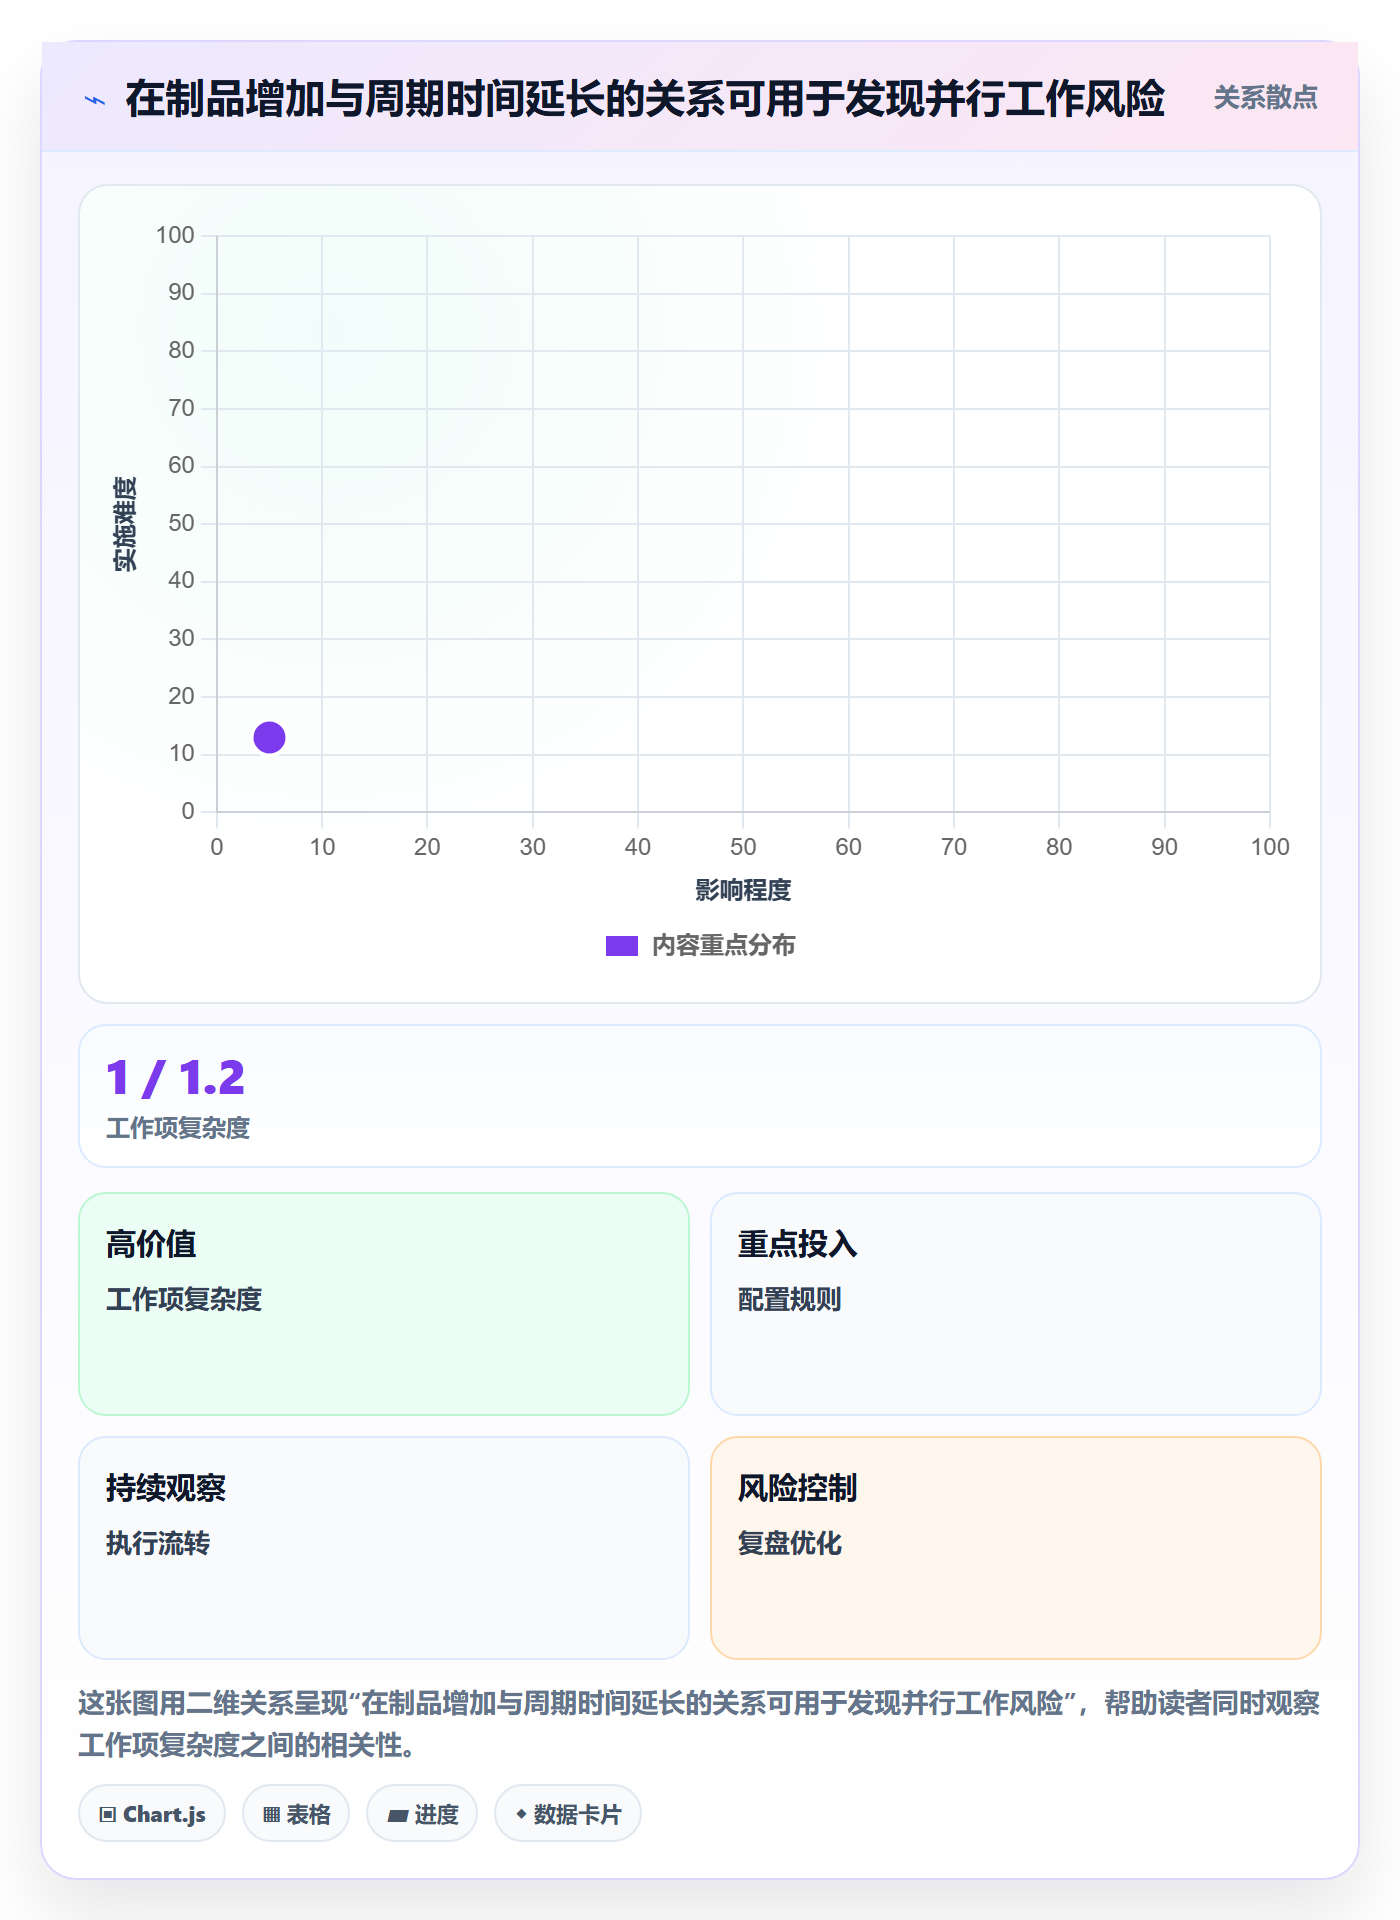Select the 风险控制 quadrant card
The width and height of the screenshot is (1400, 1920).
click(x=1015, y=1547)
